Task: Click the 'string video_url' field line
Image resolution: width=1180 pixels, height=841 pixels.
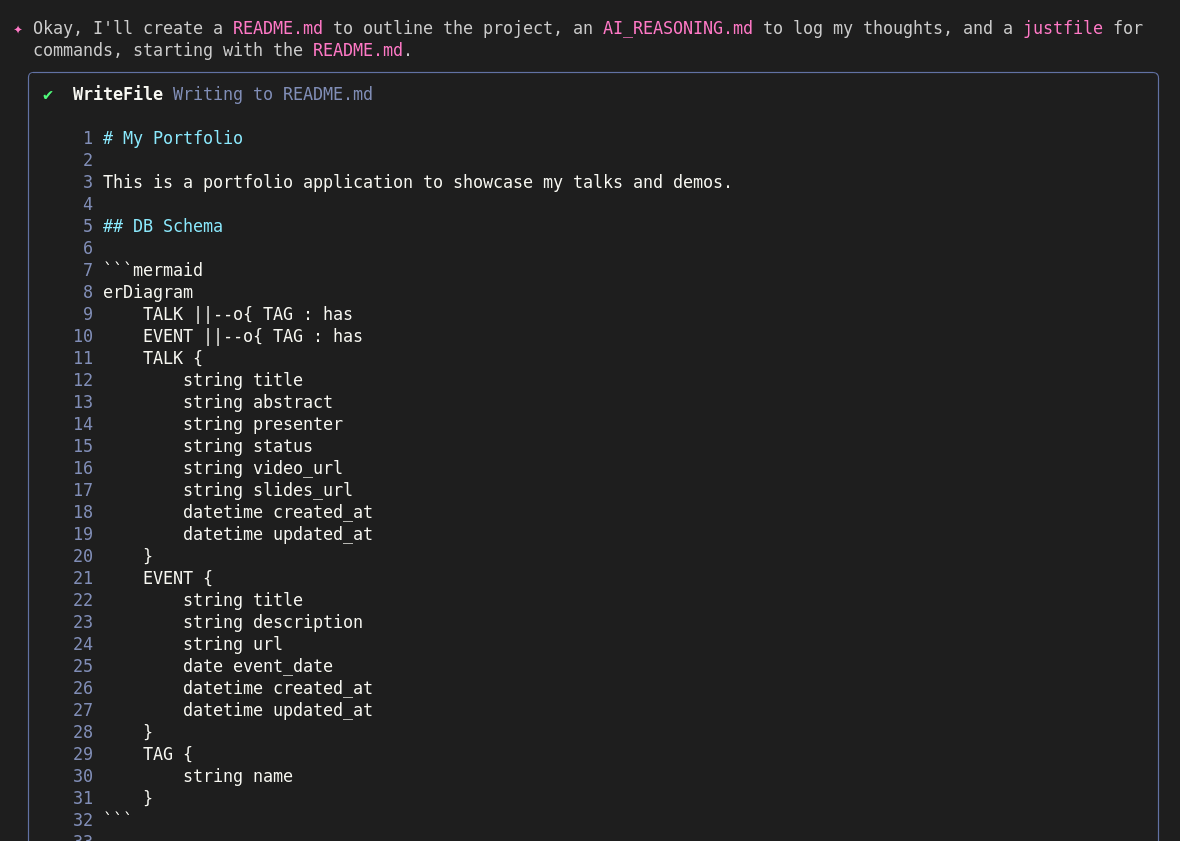Action: [262, 468]
